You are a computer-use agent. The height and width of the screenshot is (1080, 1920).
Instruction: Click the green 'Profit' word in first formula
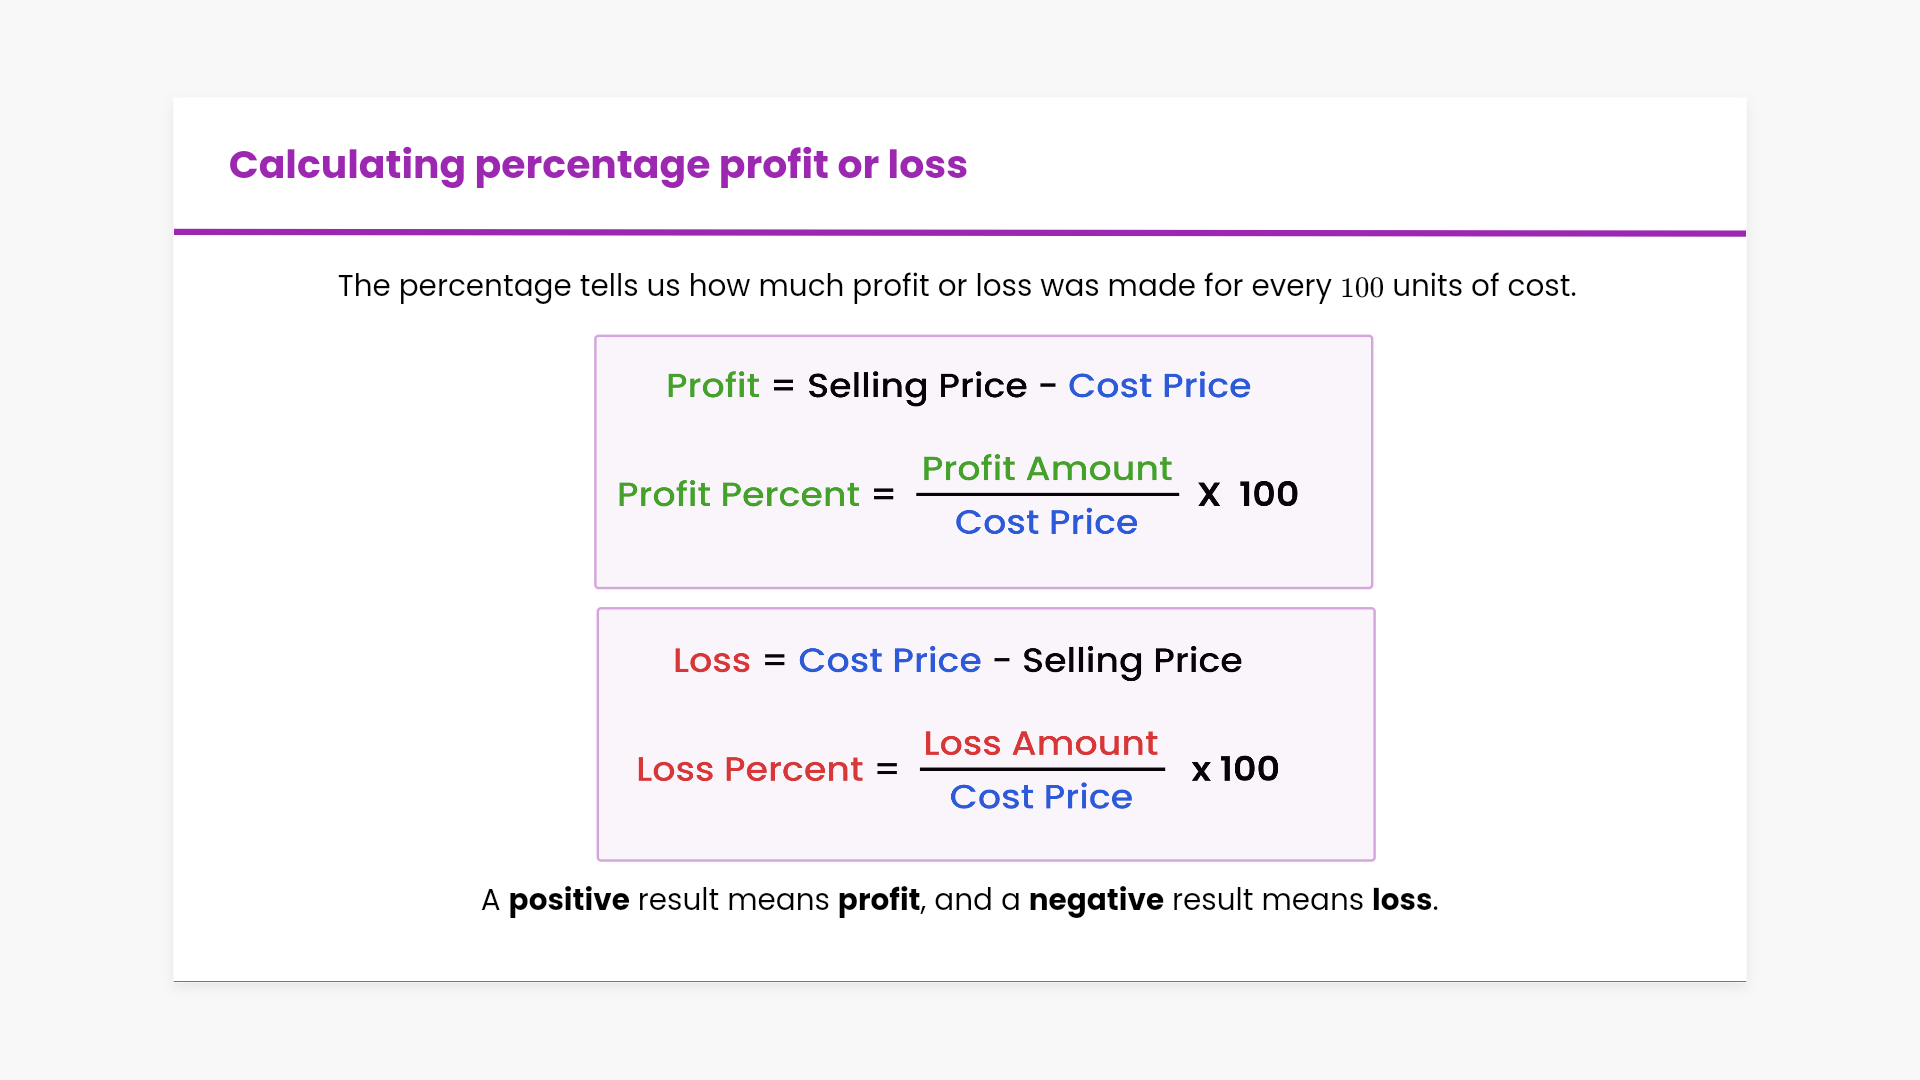click(712, 386)
